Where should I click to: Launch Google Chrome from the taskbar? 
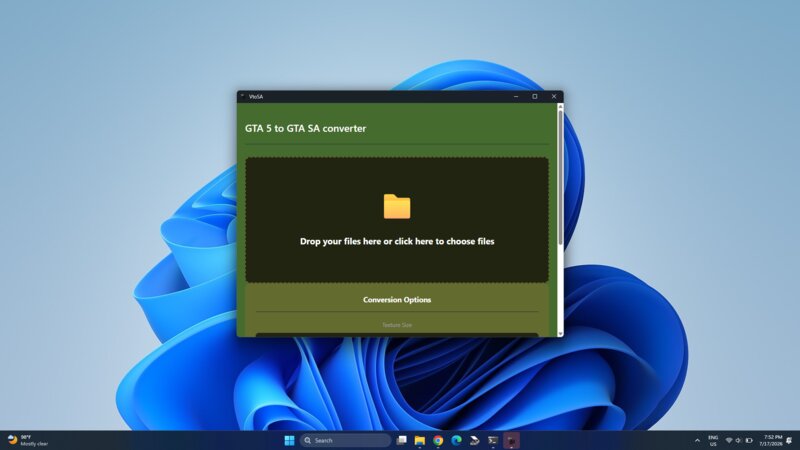pos(438,440)
